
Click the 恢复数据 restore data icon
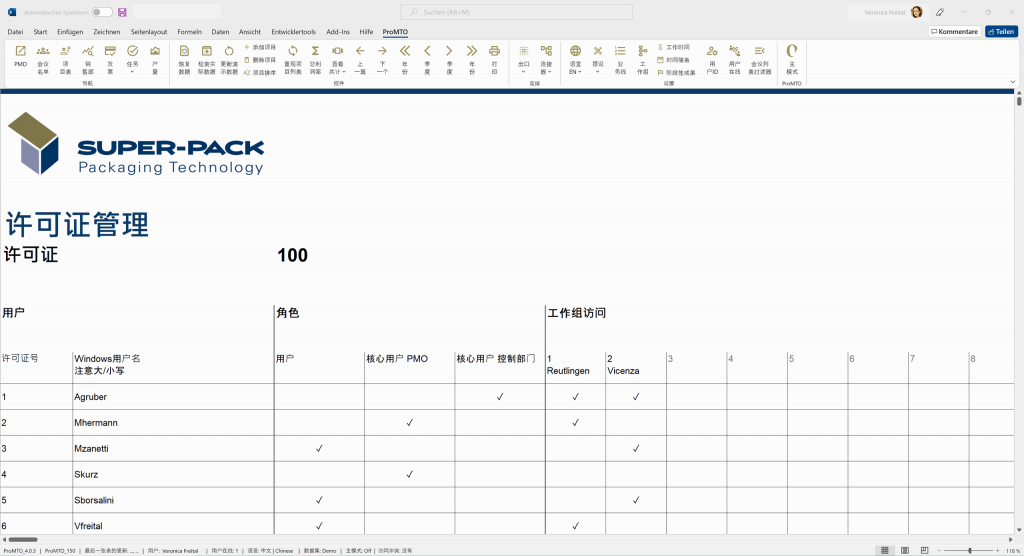pyautogui.click(x=184, y=56)
